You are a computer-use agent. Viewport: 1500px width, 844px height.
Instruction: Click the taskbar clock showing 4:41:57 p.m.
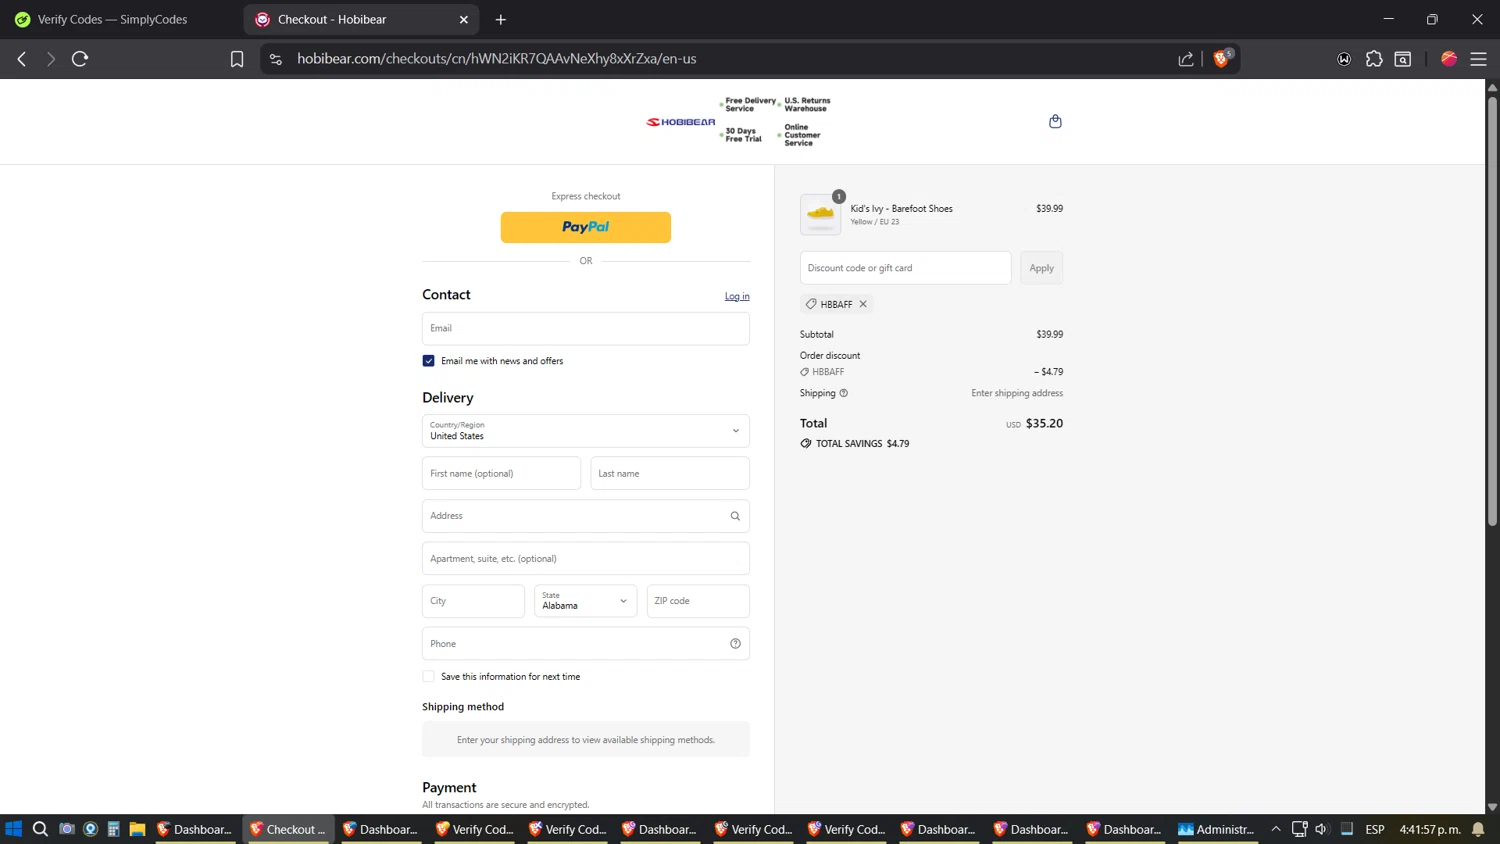1430,829
